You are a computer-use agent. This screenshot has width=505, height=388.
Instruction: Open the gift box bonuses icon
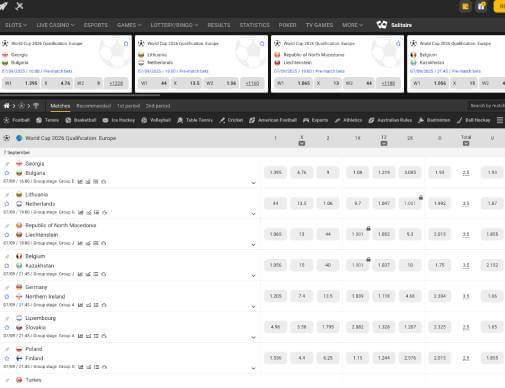point(482,6)
